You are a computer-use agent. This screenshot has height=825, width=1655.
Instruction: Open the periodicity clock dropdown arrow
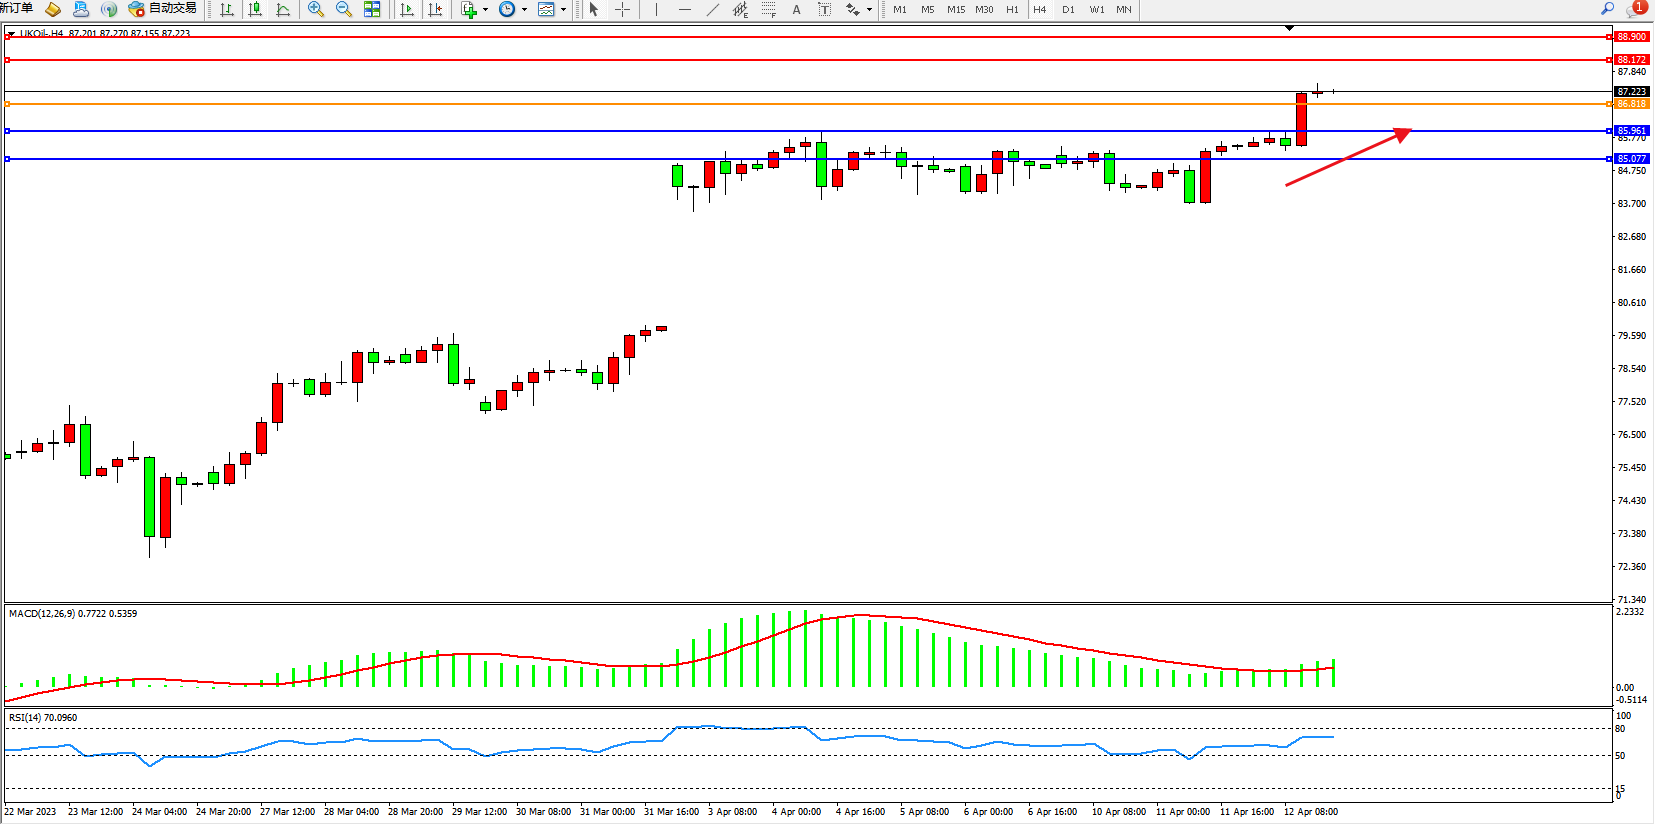point(524,10)
